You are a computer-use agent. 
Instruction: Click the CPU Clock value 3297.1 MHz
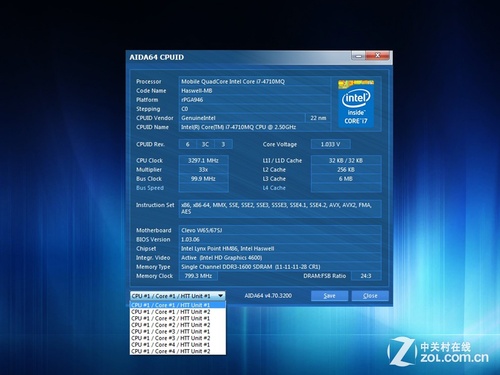click(x=203, y=160)
